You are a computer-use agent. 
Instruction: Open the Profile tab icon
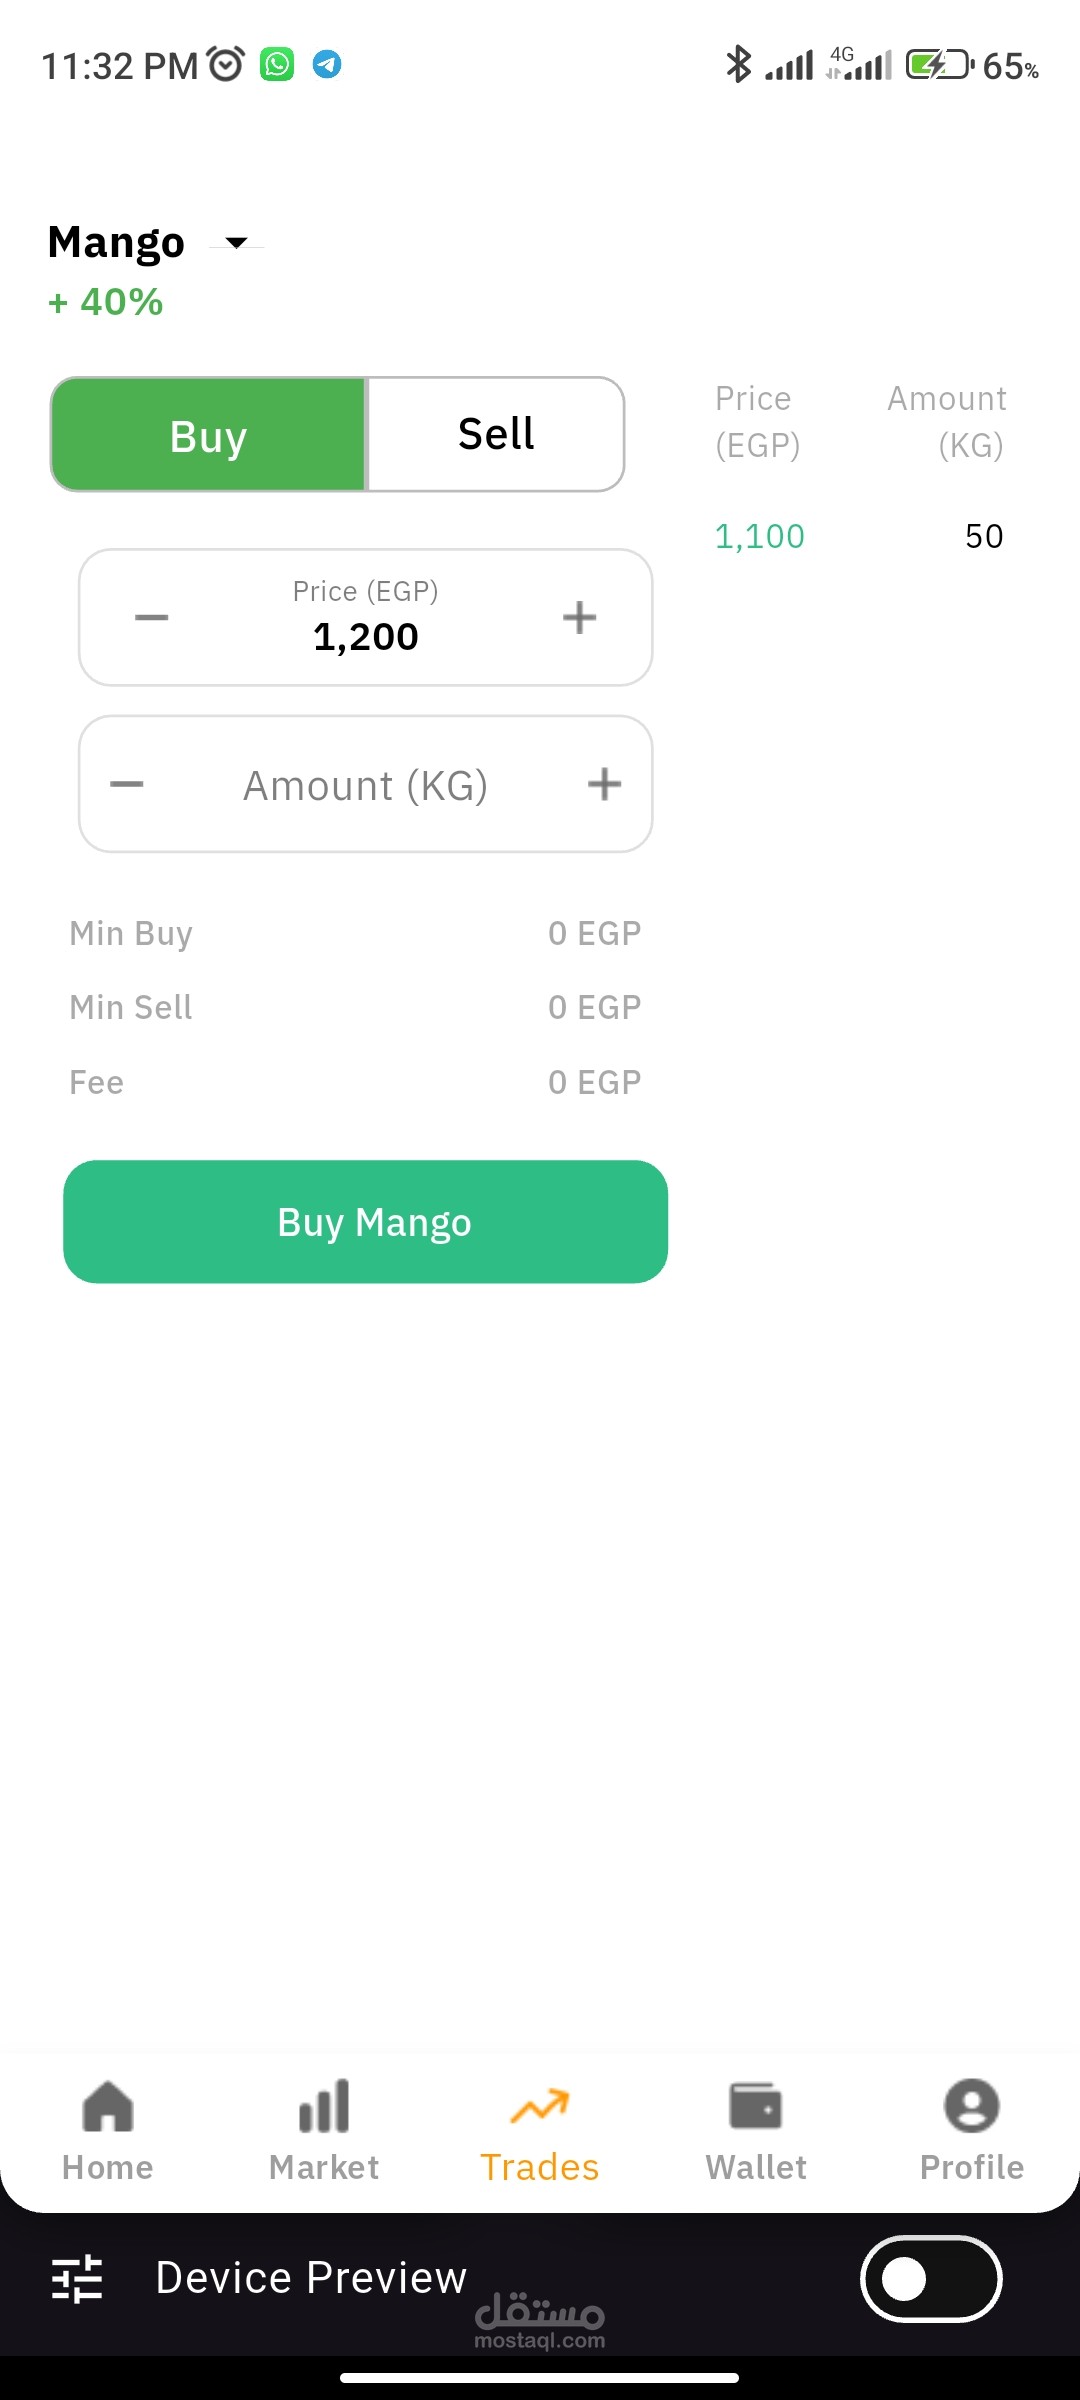point(971,2106)
